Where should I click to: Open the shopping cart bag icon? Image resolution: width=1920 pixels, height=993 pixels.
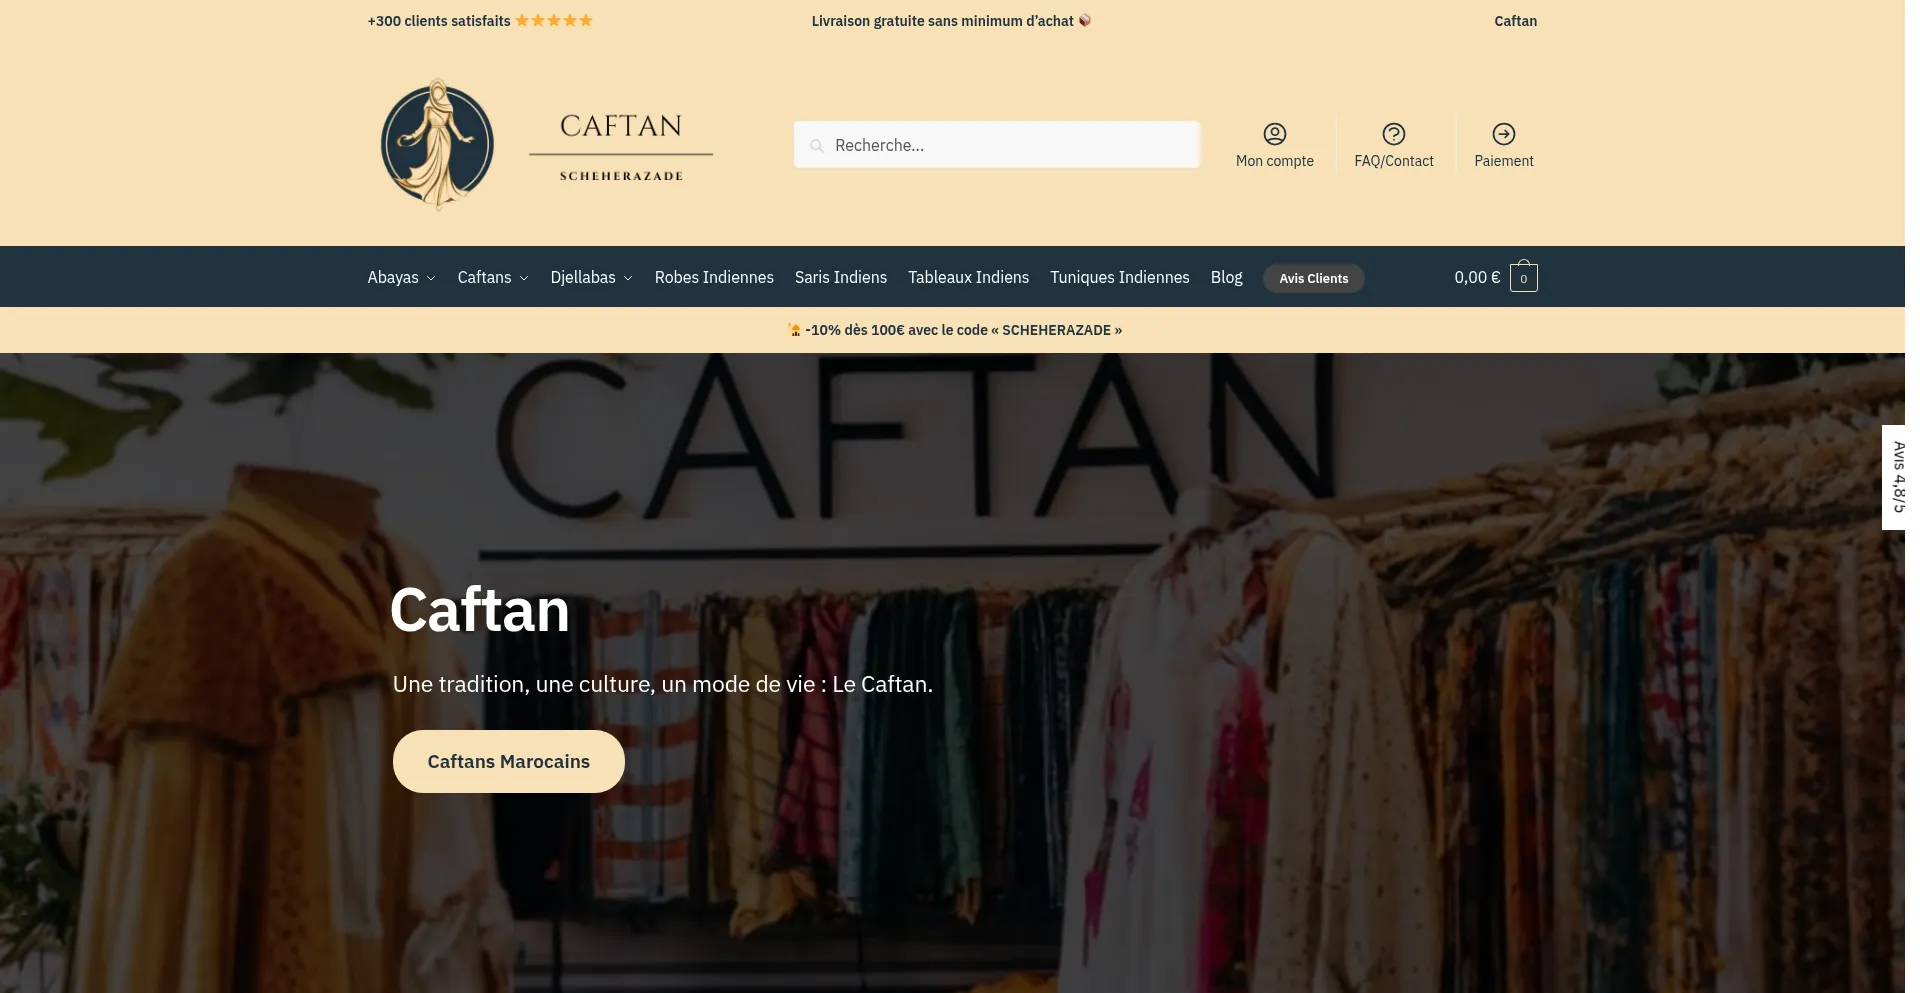(x=1523, y=277)
